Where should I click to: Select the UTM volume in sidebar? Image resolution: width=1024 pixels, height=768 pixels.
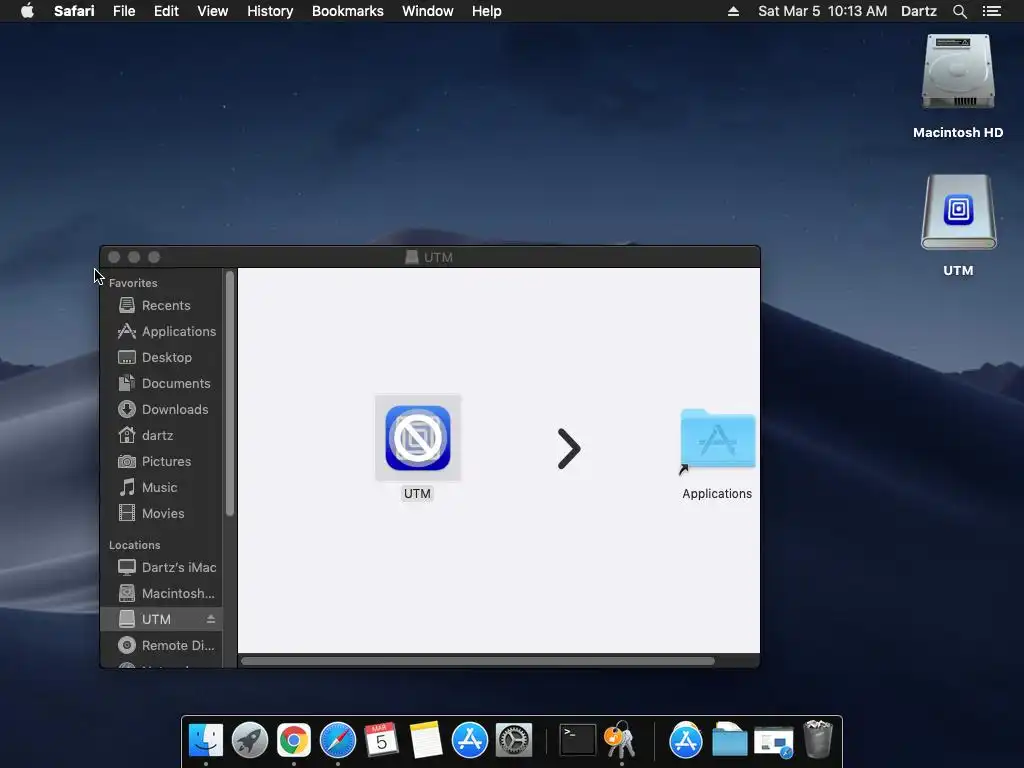tap(161, 619)
